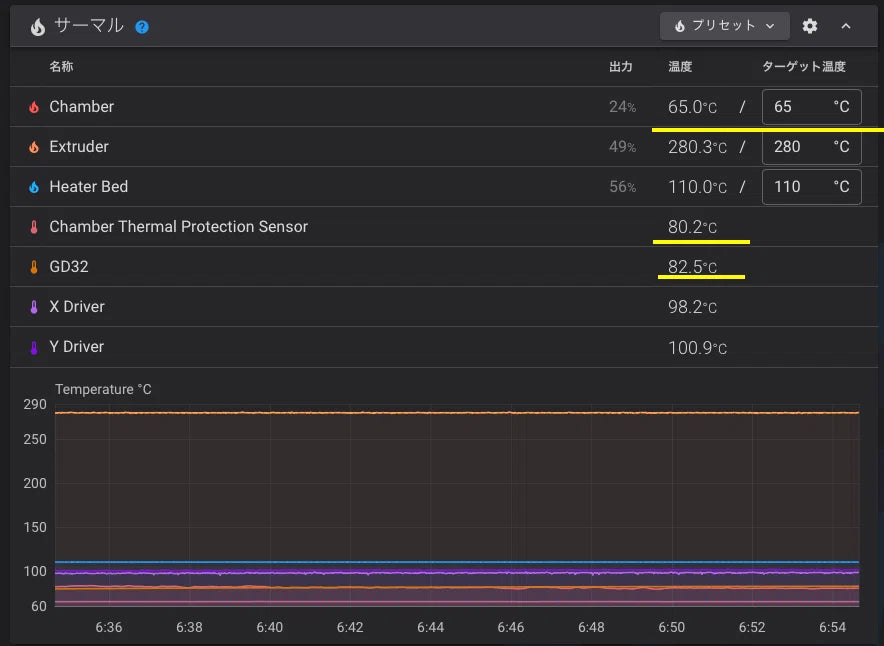
Task: Open thermal settings gear
Action: (x=810, y=26)
